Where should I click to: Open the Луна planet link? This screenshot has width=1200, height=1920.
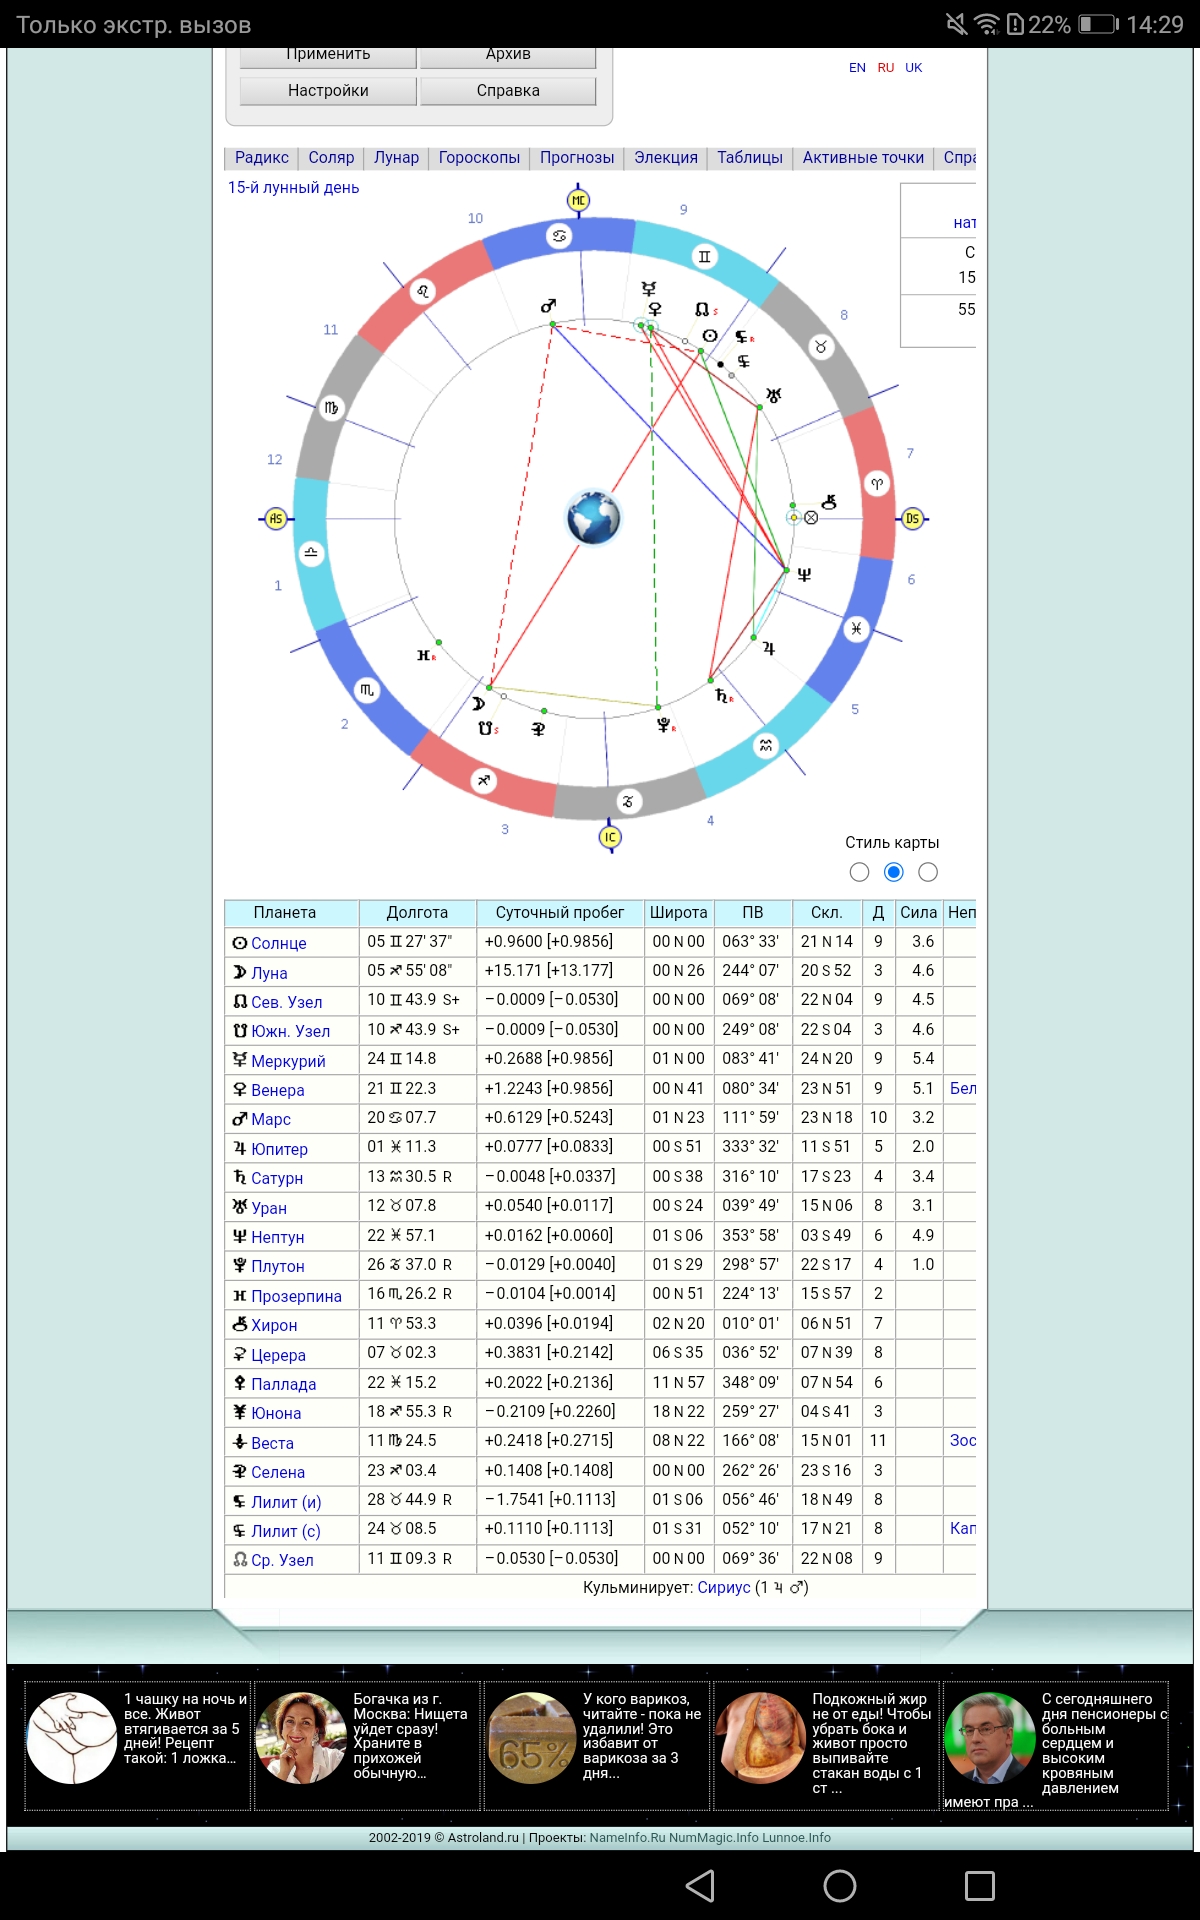click(x=269, y=973)
